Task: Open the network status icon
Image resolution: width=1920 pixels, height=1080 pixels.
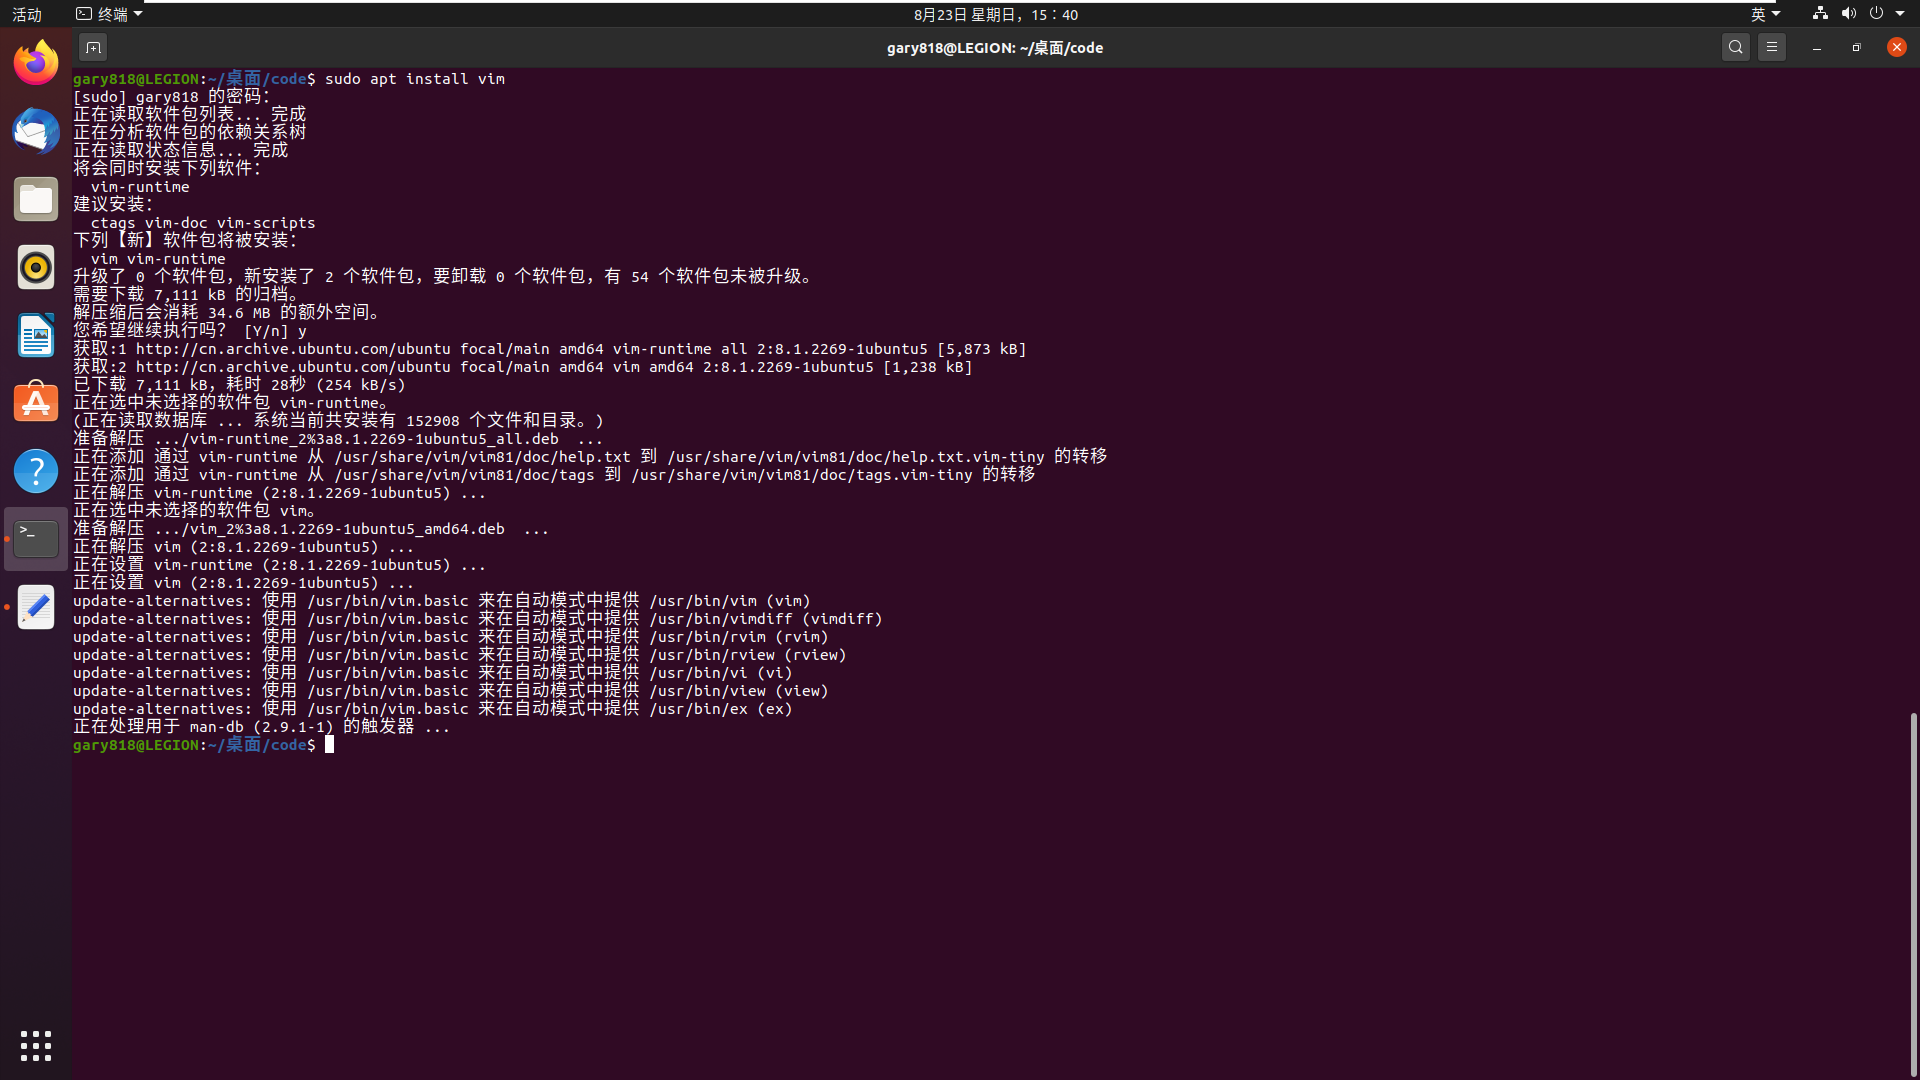Action: (x=1820, y=14)
